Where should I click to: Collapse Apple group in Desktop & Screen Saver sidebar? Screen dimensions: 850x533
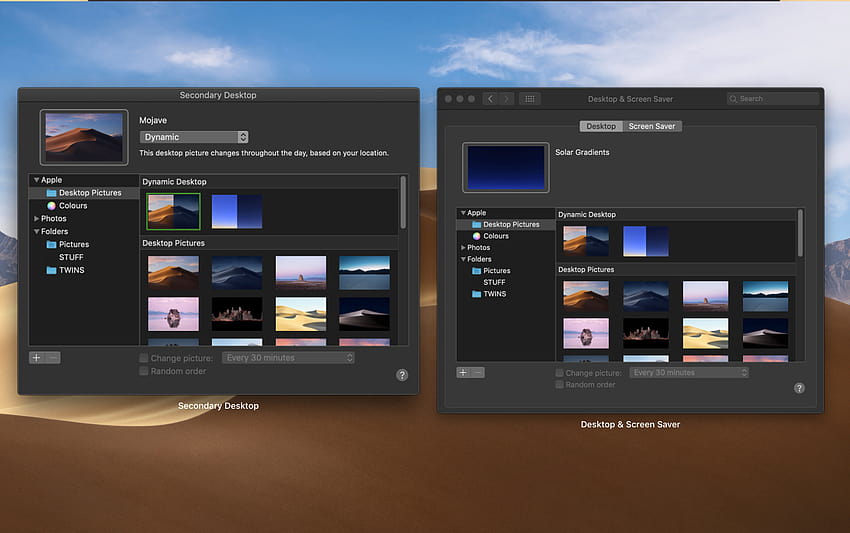[463, 213]
